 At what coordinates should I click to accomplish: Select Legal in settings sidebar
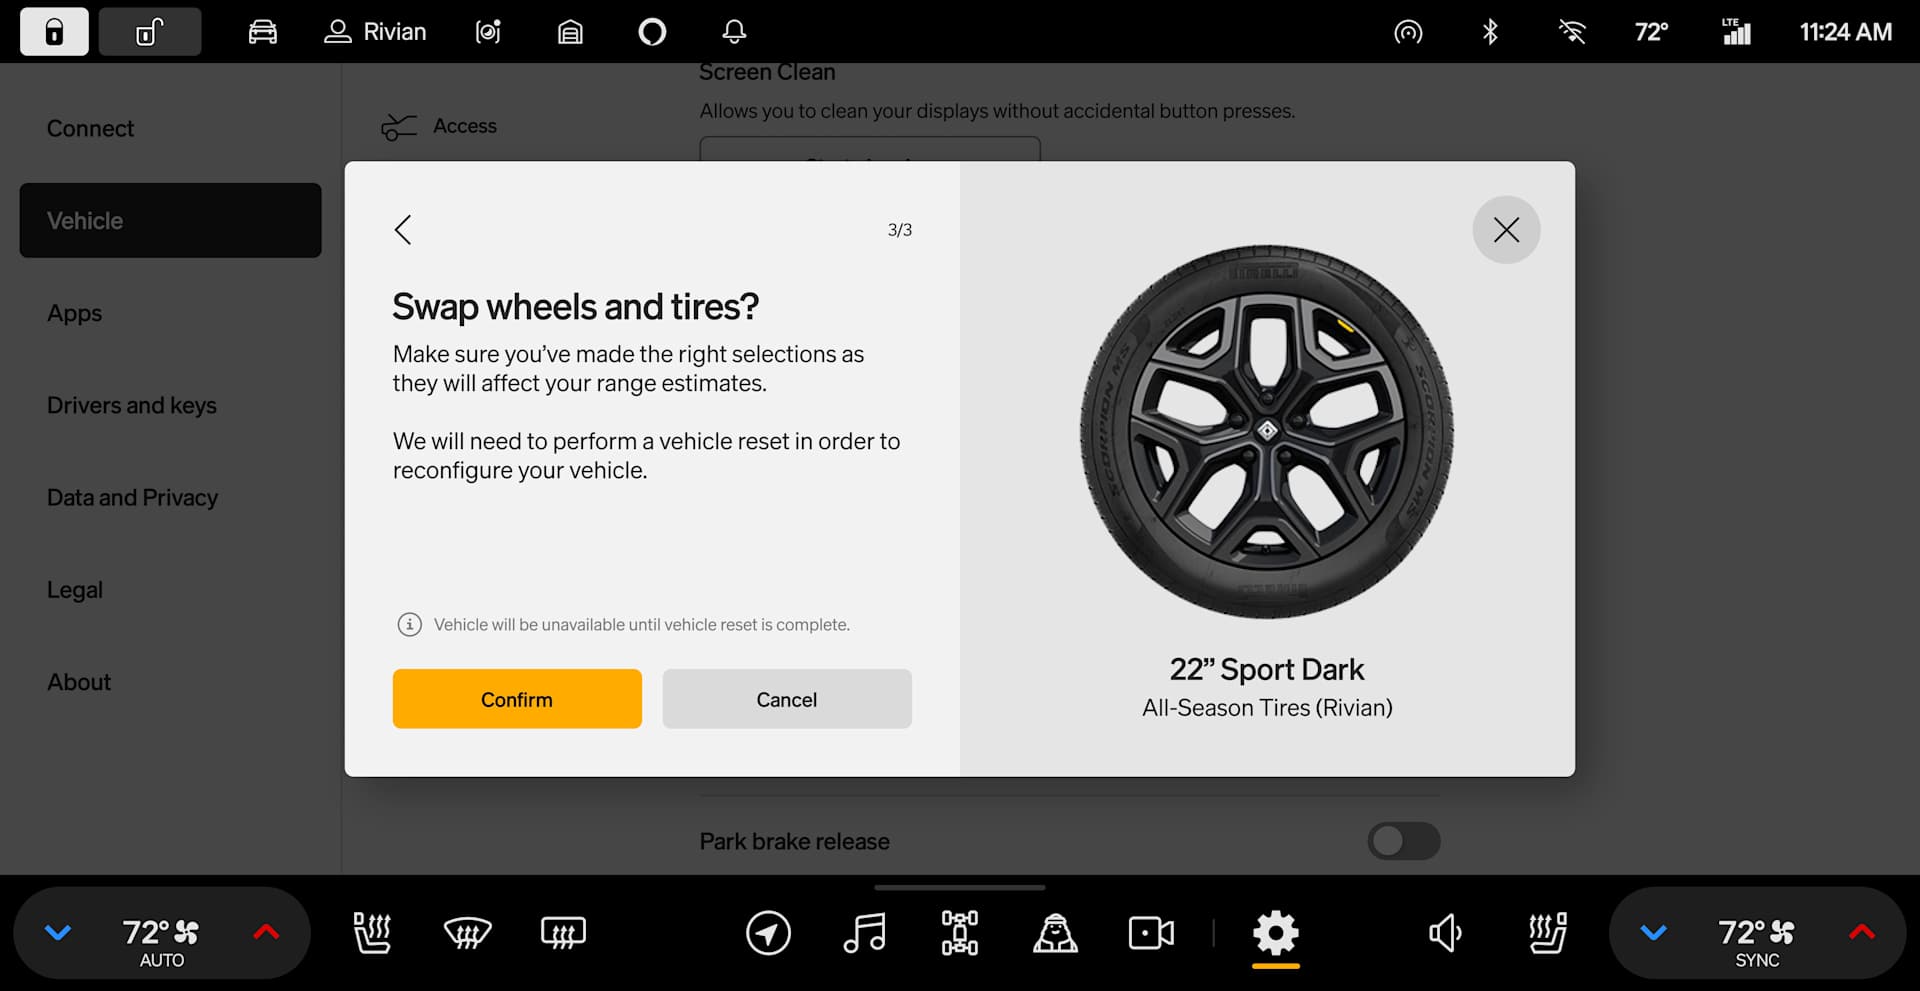tap(75, 590)
